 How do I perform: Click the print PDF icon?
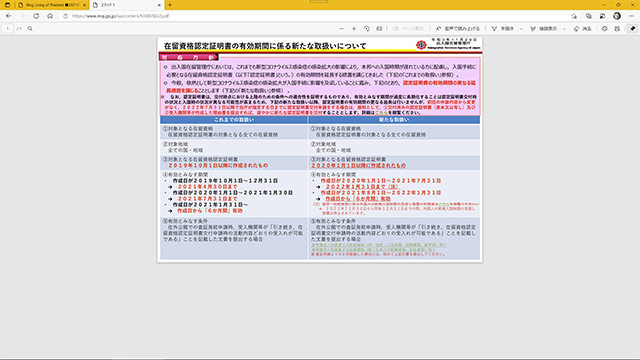pos(604,29)
